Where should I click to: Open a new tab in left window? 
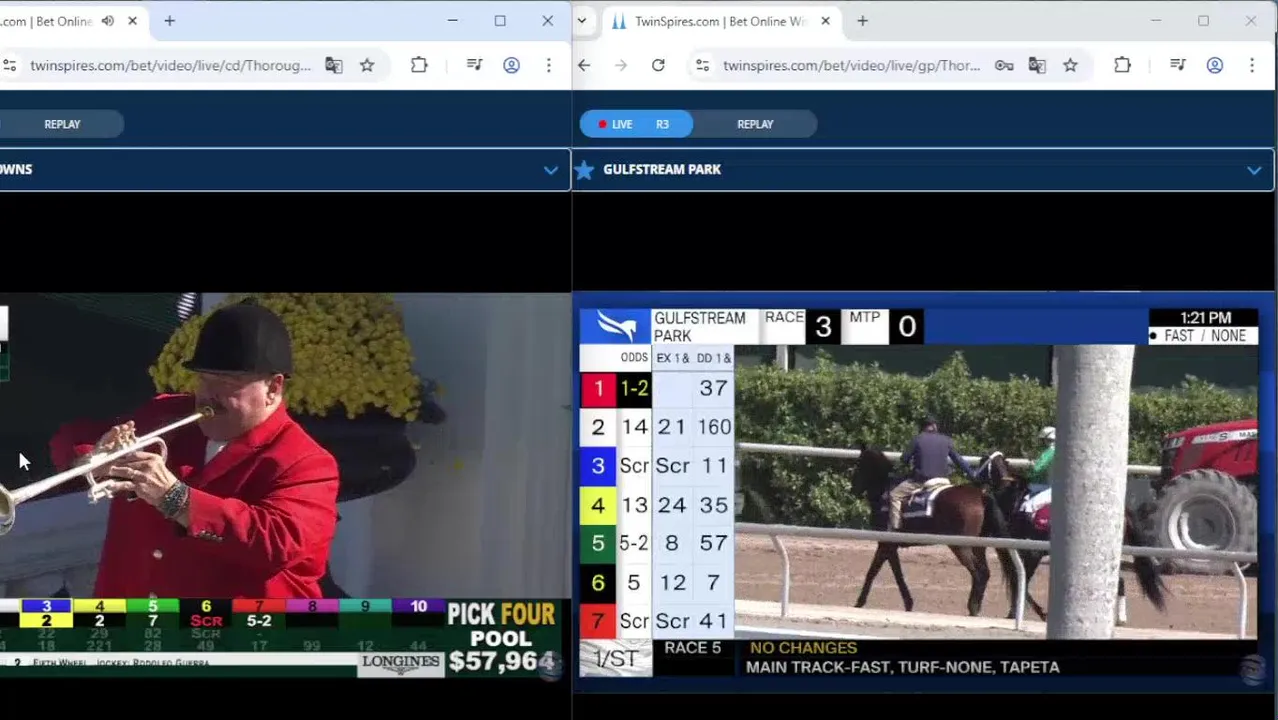click(x=169, y=21)
